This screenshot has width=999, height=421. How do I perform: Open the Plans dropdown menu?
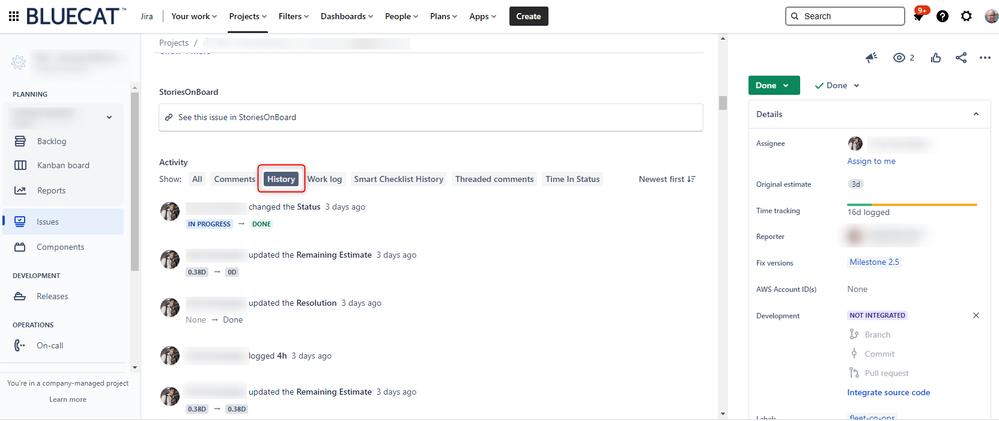[x=443, y=17]
